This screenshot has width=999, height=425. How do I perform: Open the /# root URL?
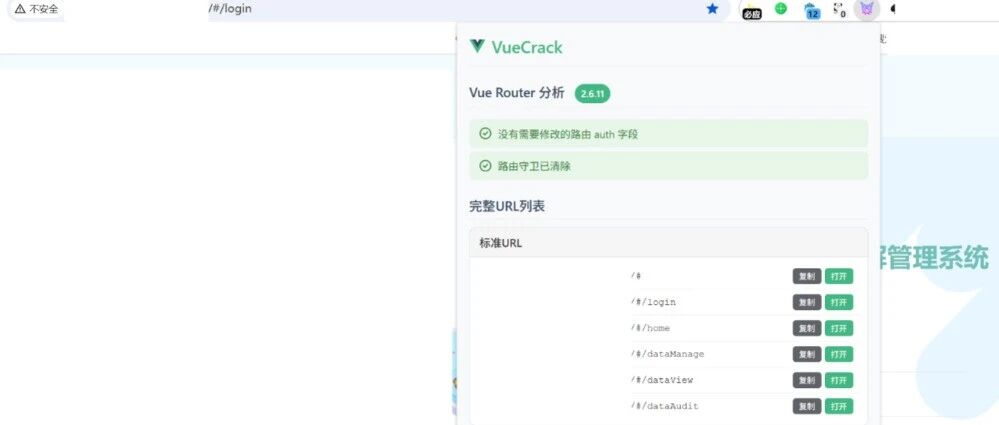click(838, 277)
